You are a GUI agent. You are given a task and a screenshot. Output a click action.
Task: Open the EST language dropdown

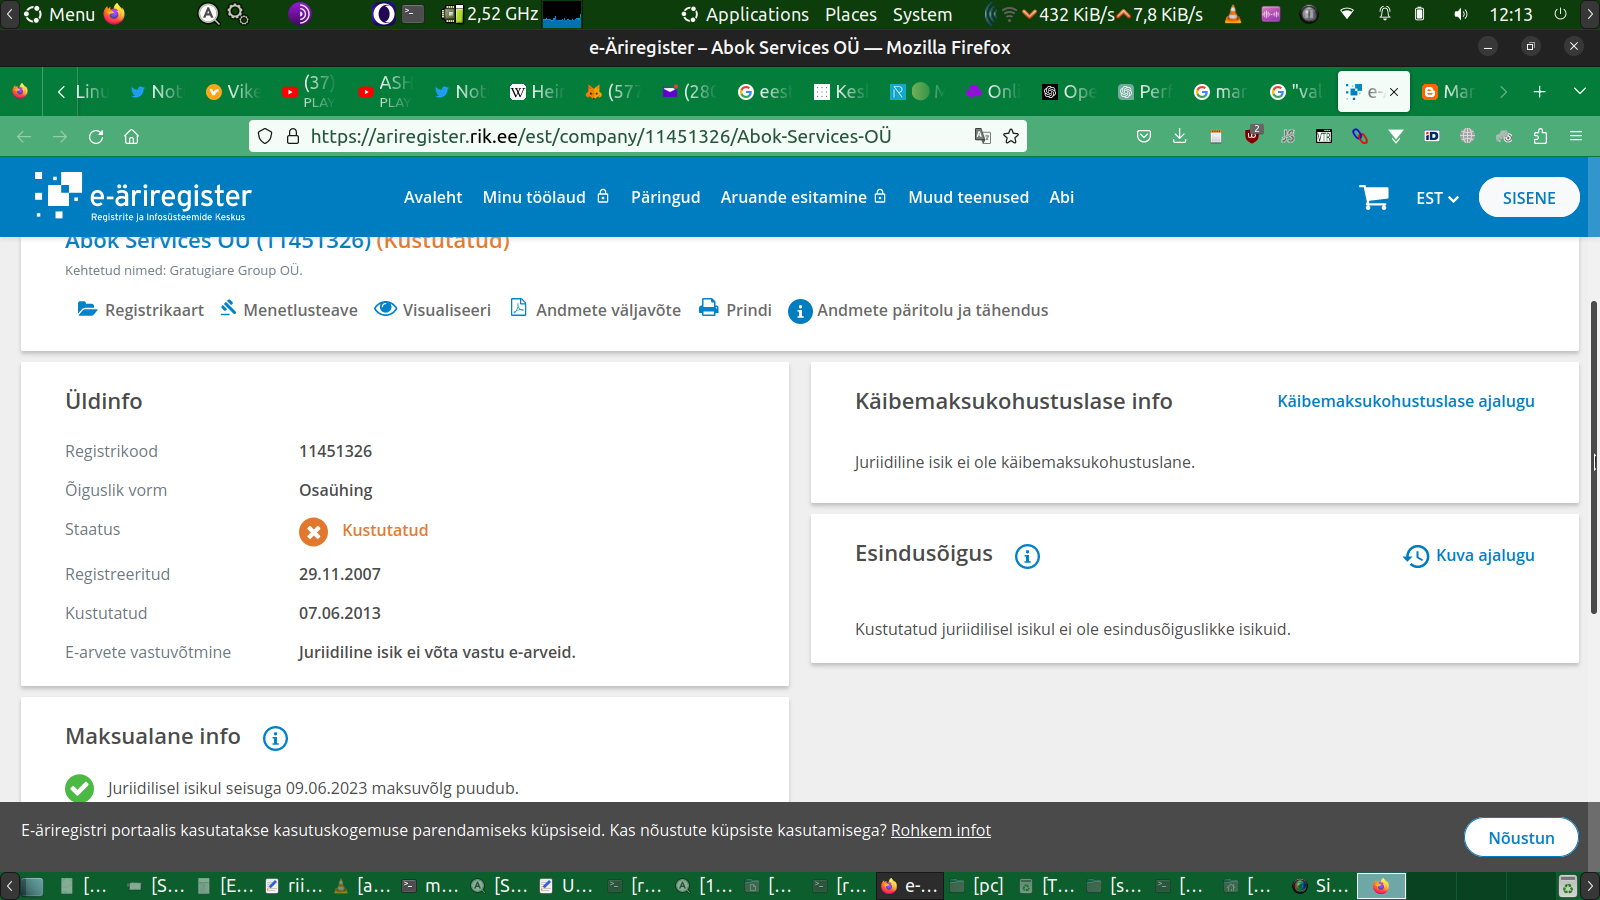pos(1436,198)
